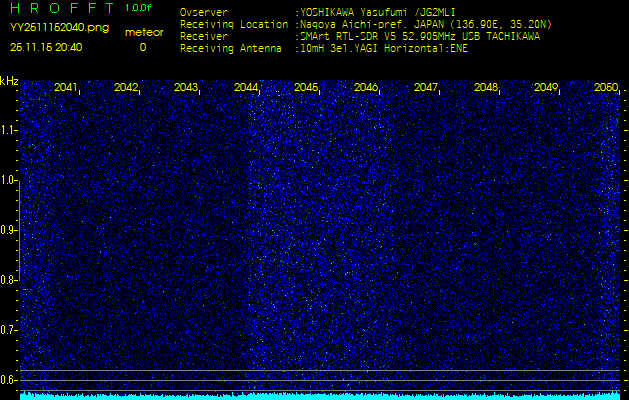Select the filename YY2511162040.png
This screenshot has height=400, width=629.
pos(59,28)
